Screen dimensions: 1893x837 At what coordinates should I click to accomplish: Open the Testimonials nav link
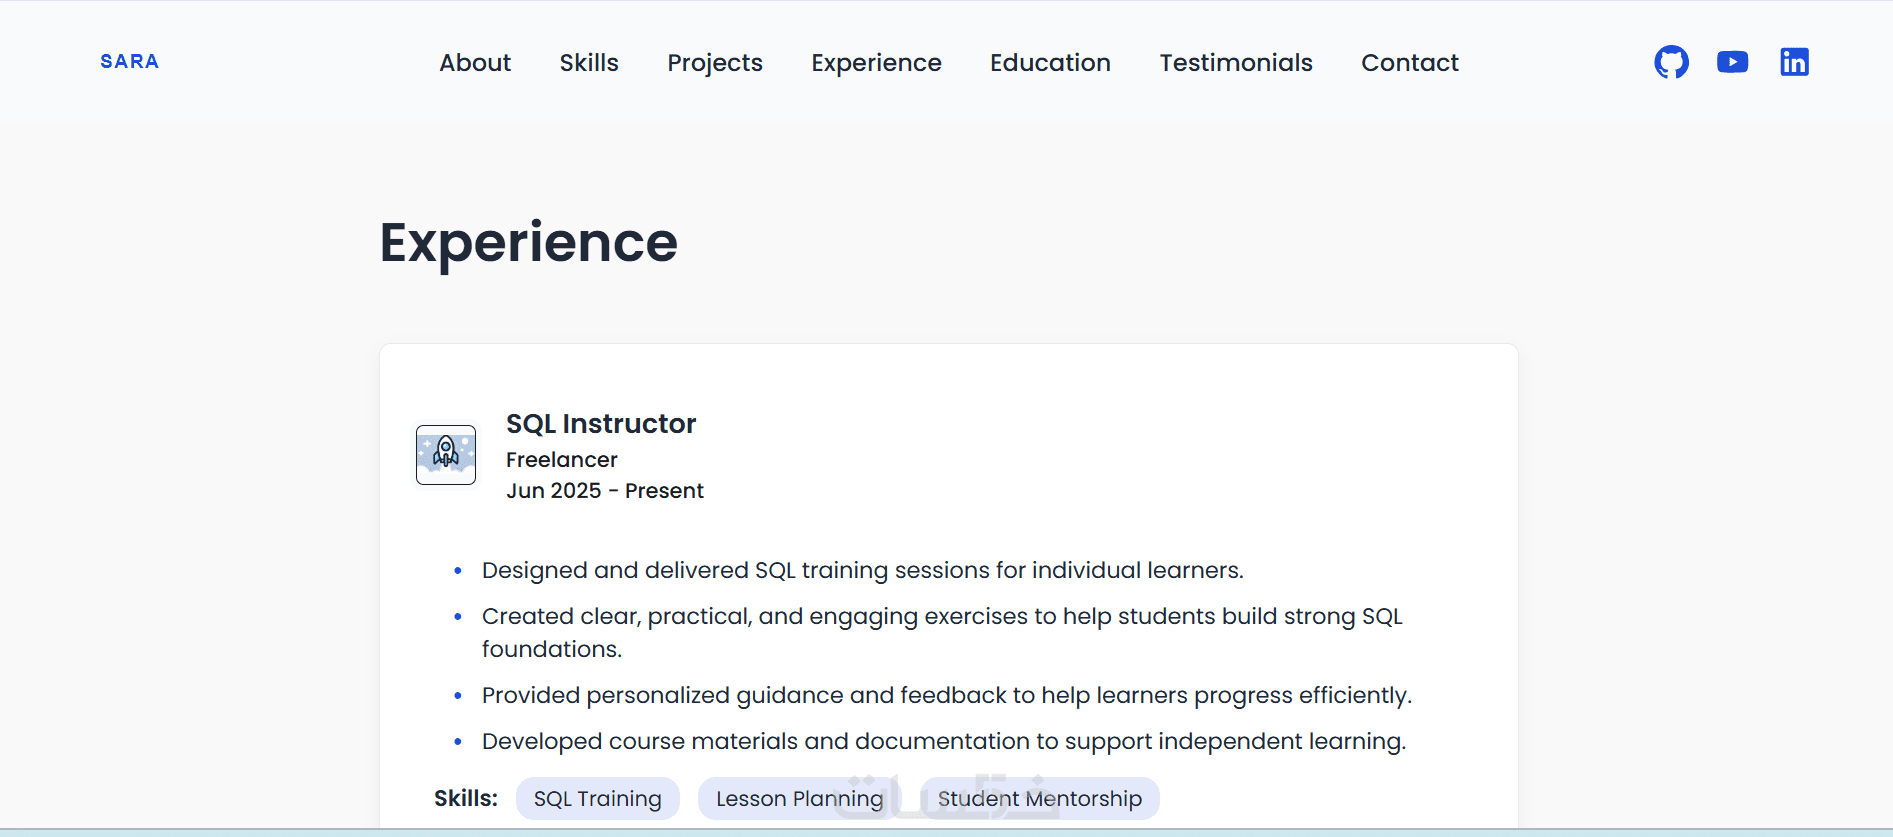[1236, 63]
